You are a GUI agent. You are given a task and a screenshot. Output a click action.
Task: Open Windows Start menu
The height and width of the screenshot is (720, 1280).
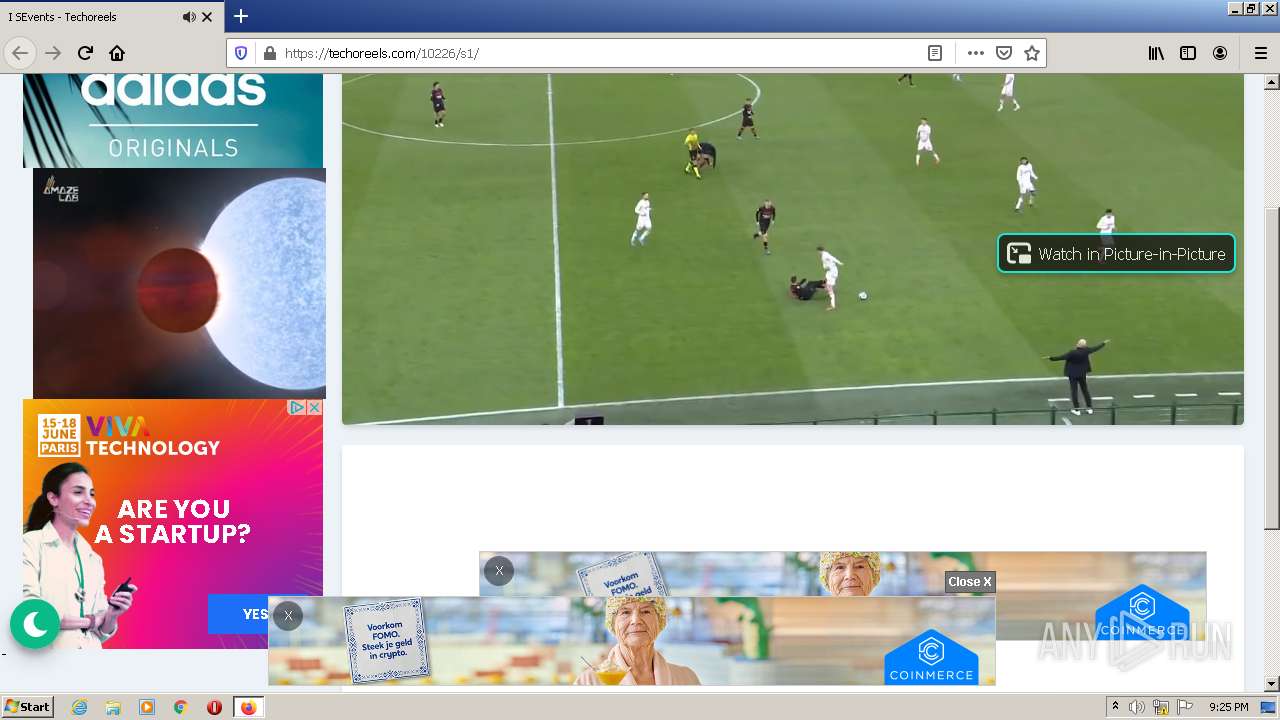click(27, 707)
